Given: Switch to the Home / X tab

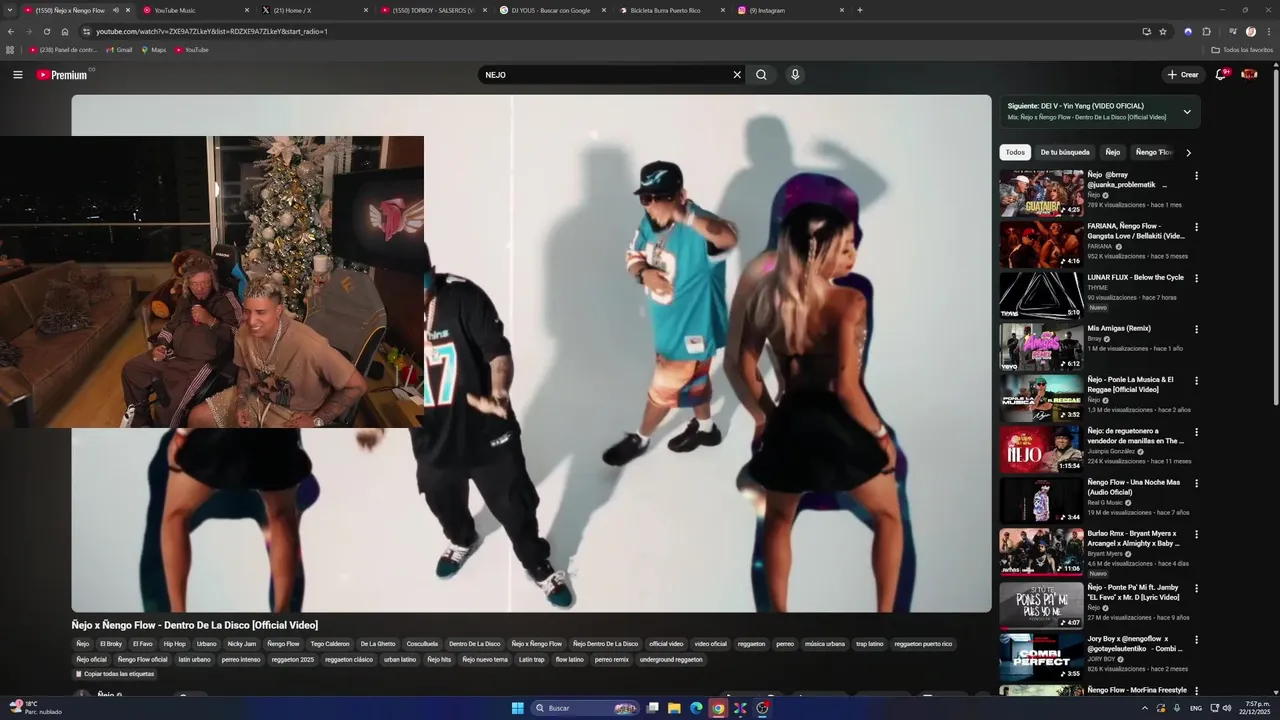Looking at the screenshot, I should (314, 10).
